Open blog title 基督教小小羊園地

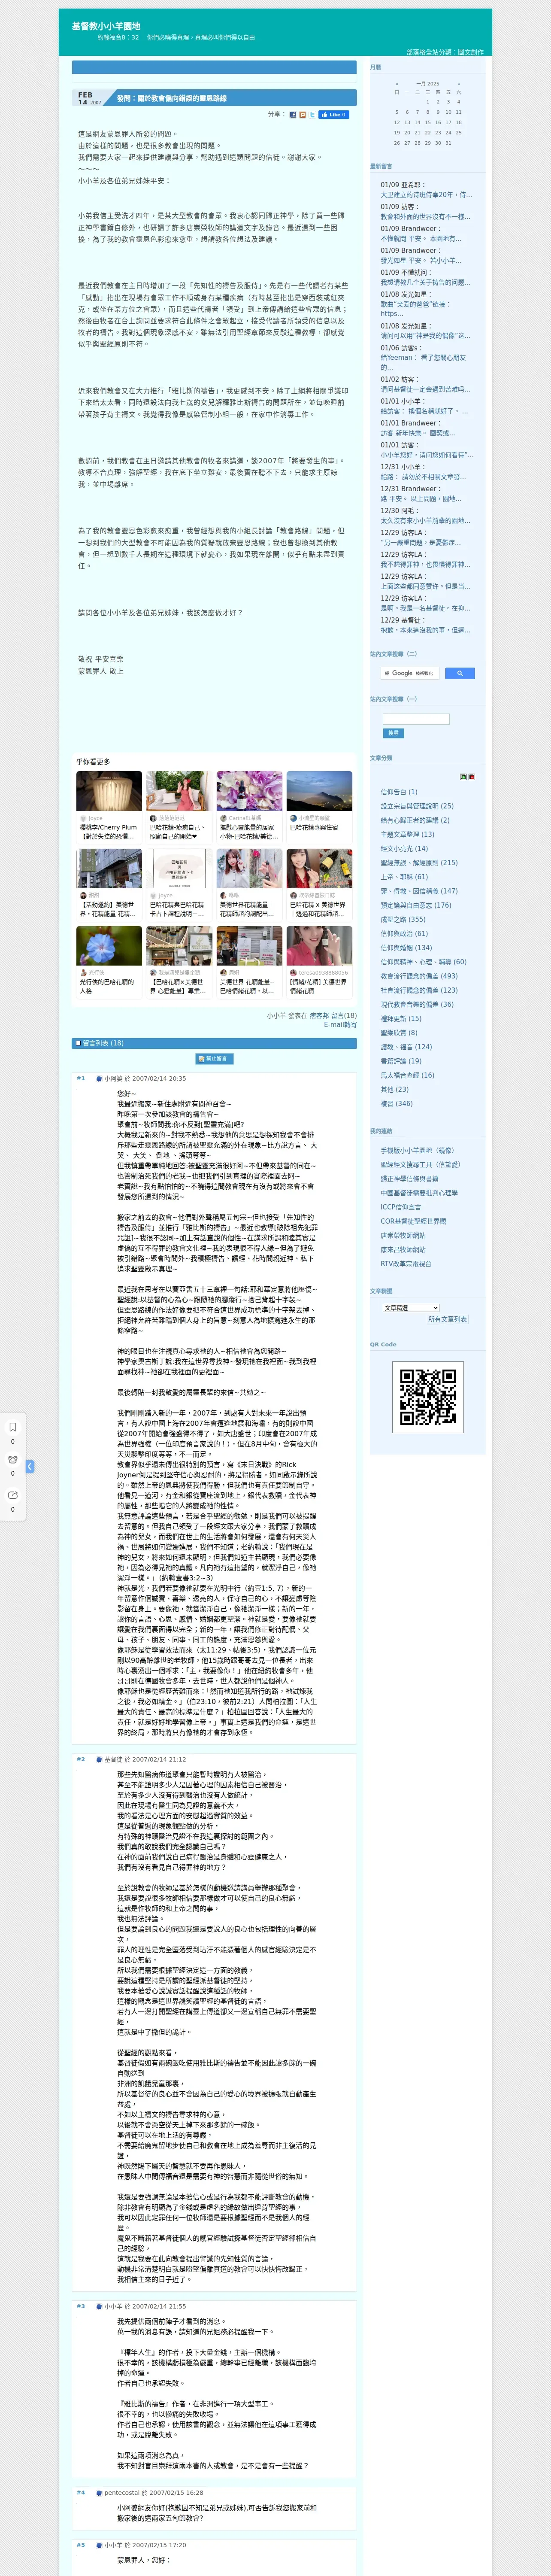[x=106, y=26]
